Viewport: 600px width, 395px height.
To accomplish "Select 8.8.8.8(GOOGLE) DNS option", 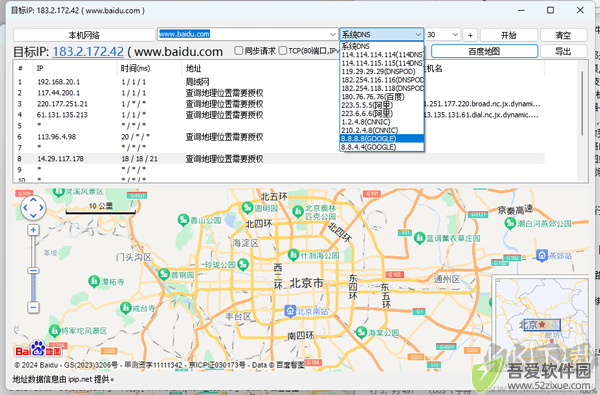I will (x=382, y=139).
